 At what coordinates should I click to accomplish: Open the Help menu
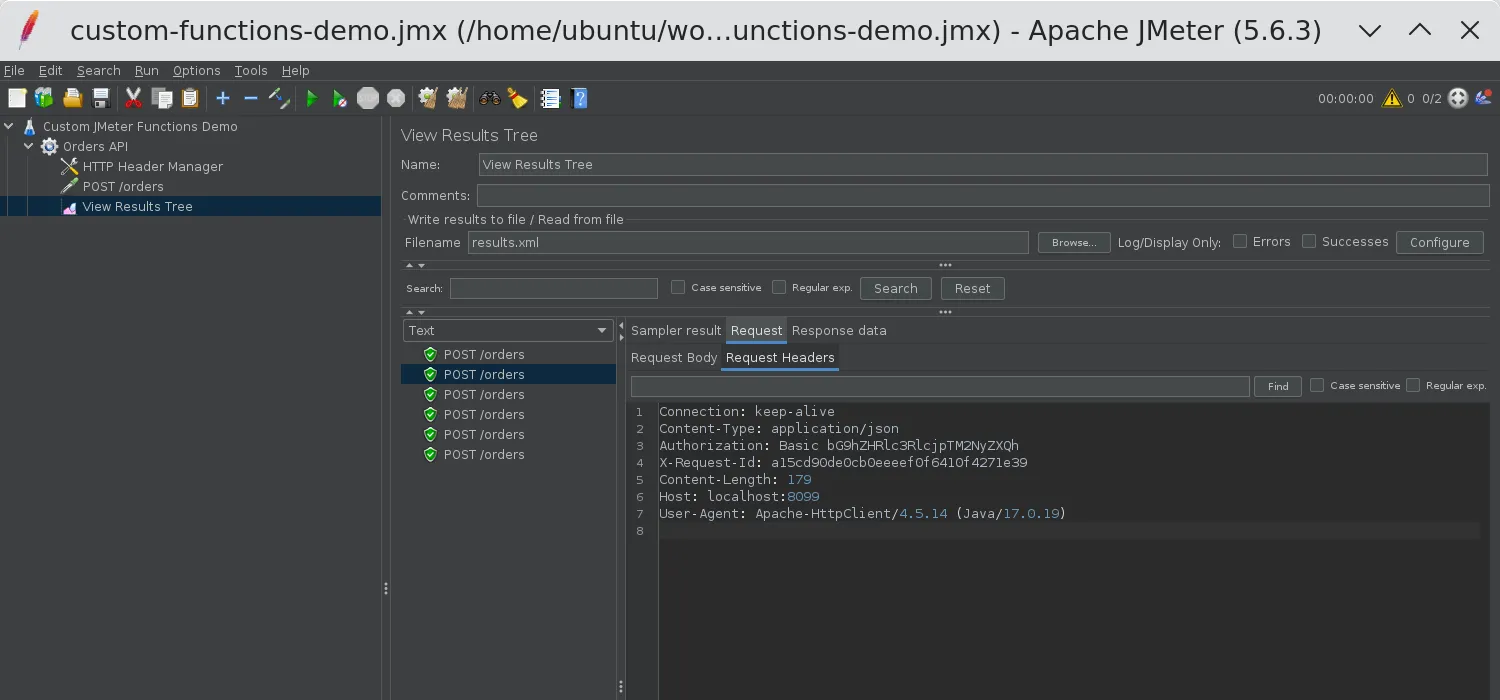click(295, 70)
